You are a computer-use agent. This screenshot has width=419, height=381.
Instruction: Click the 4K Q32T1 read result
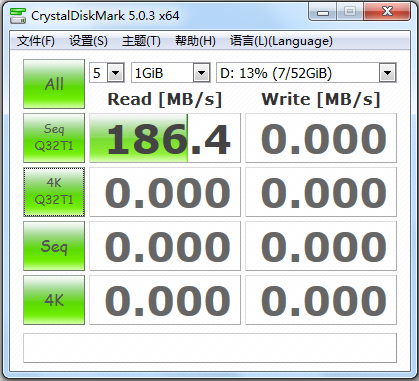pyautogui.click(x=165, y=192)
